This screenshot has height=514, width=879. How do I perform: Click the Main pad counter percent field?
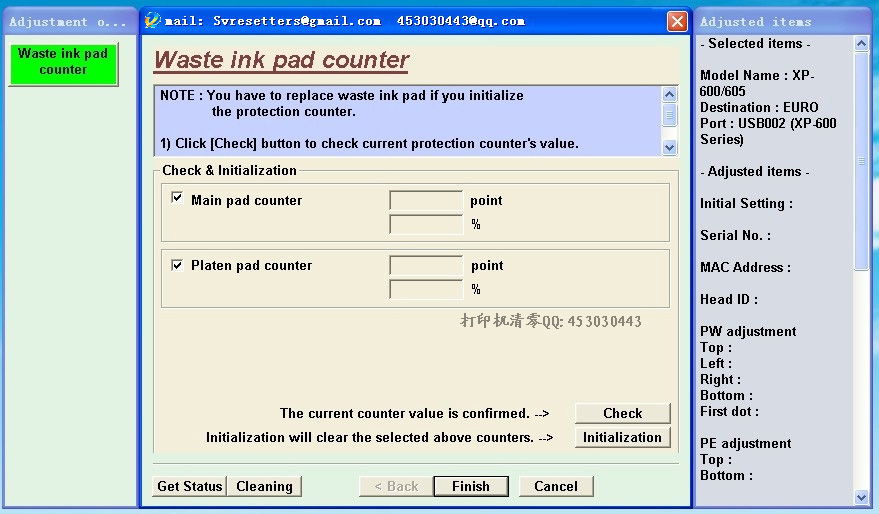[426, 224]
